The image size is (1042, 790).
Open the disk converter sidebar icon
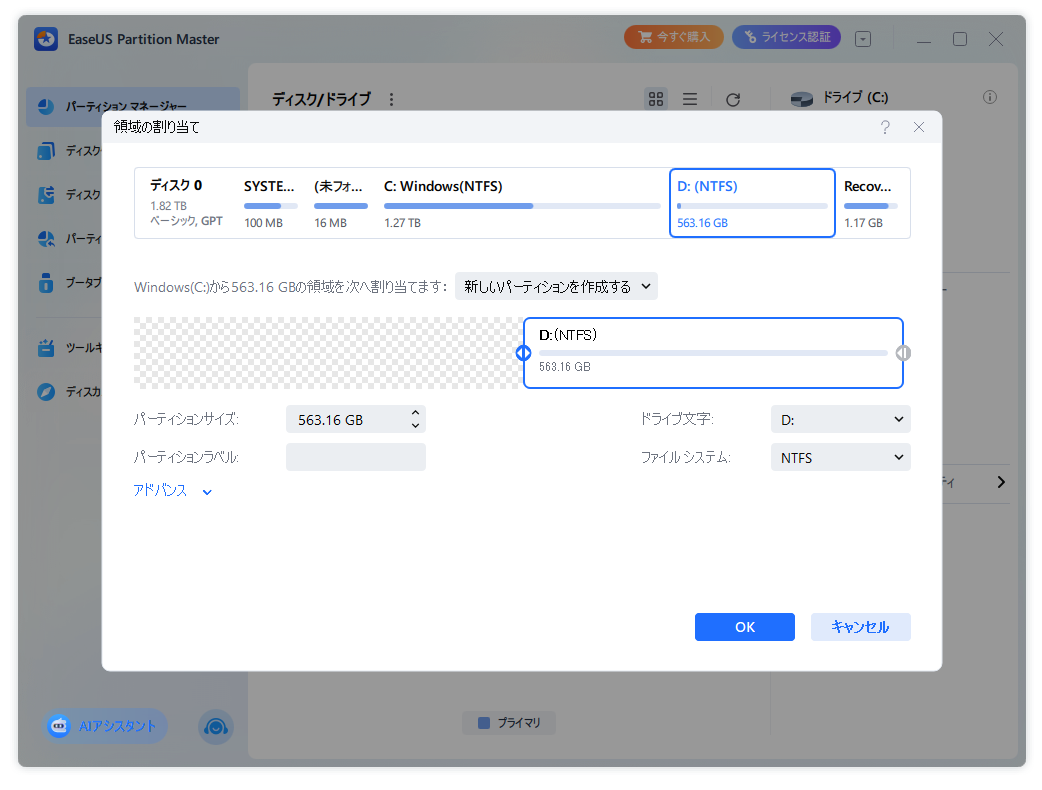[46, 195]
